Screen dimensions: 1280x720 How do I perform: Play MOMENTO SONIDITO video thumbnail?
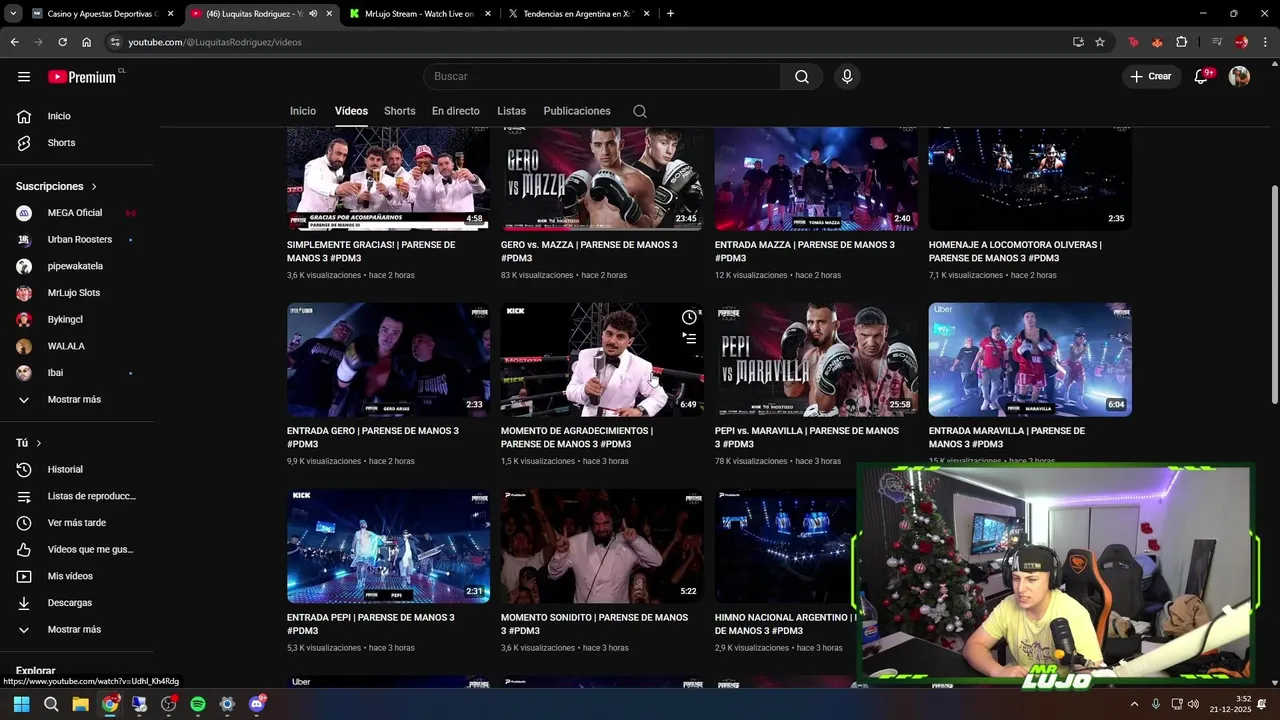click(602, 546)
